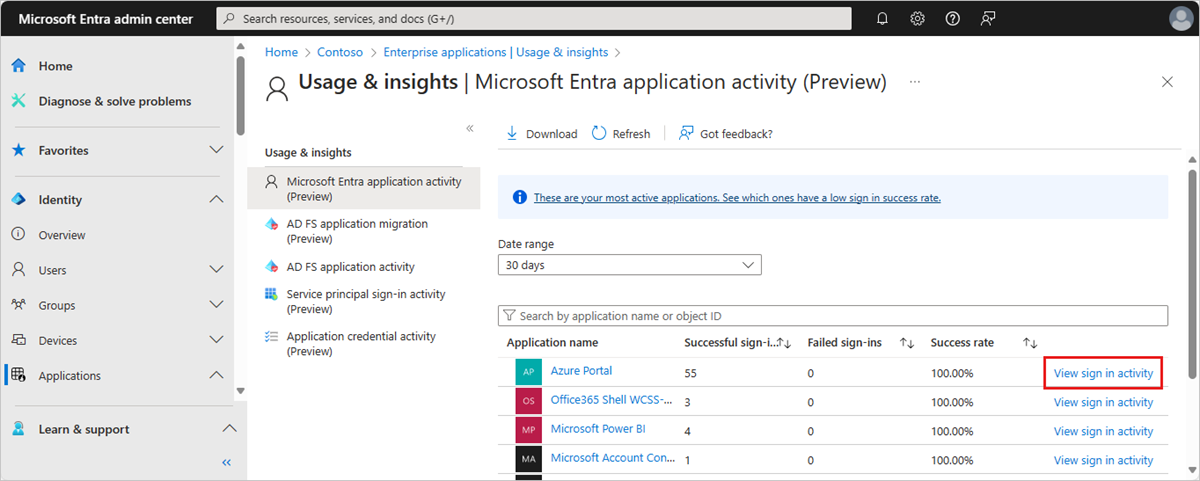This screenshot has height=481, width=1200.
Task: Toggle sort on Success rate column
Action: click(x=1030, y=343)
